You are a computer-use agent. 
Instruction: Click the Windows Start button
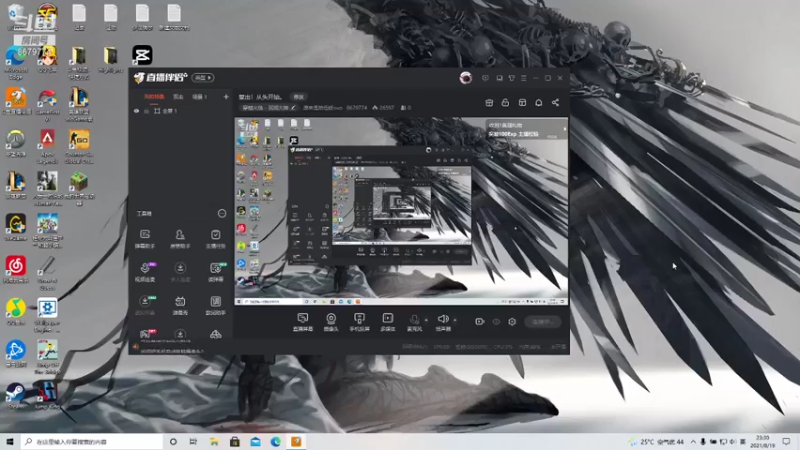point(9,441)
